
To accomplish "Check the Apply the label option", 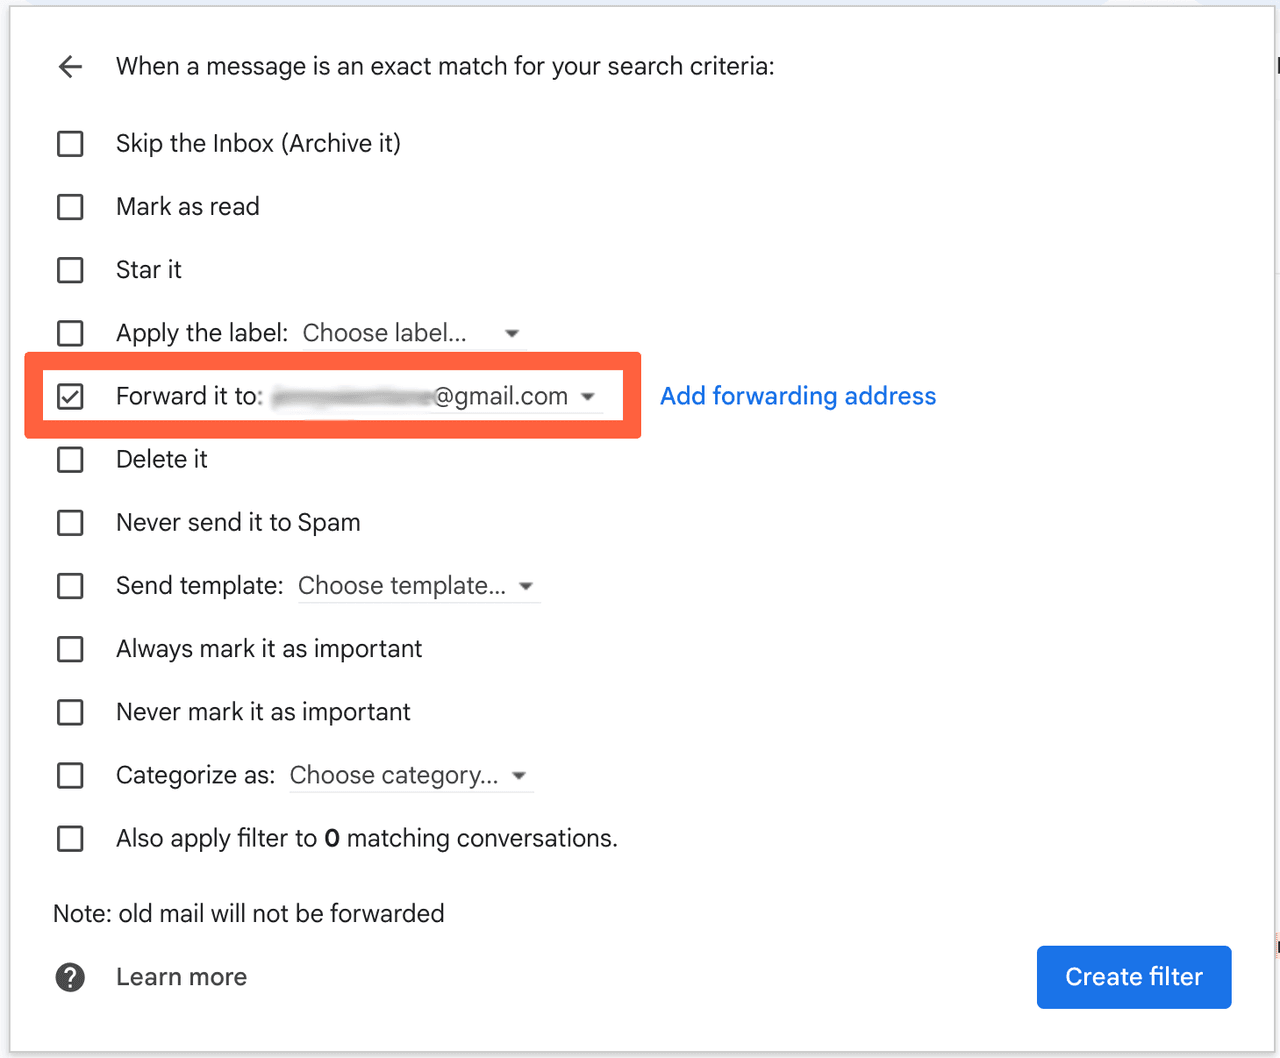I will tap(70, 333).
